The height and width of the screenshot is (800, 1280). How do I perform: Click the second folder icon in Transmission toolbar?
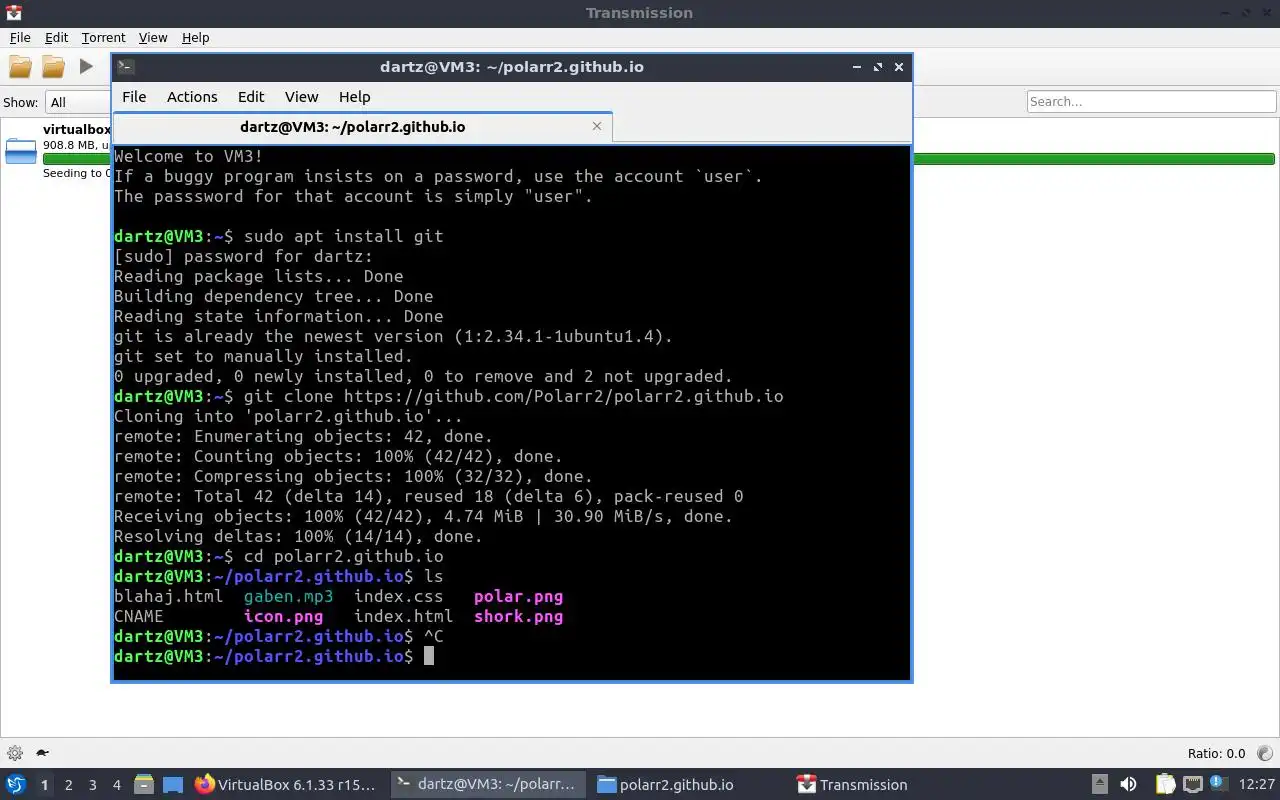(x=53, y=67)
